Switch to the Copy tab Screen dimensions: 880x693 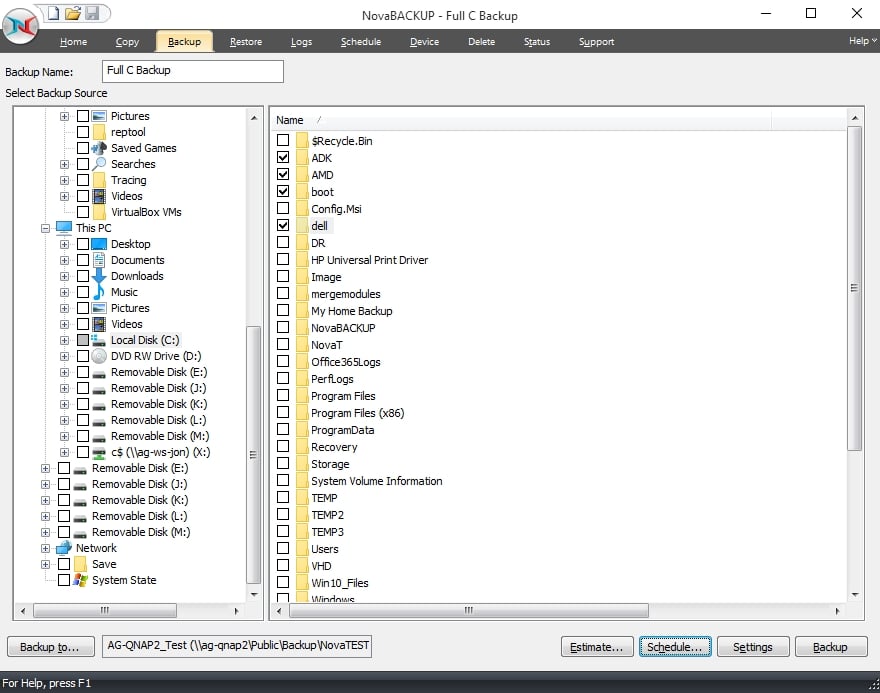pyautogui.click(x=127, y=42)
